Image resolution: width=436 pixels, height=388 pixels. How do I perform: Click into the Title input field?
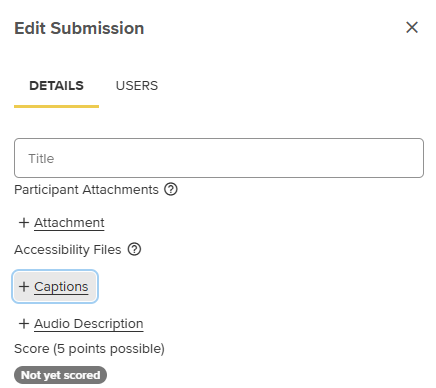pos(219,158)
